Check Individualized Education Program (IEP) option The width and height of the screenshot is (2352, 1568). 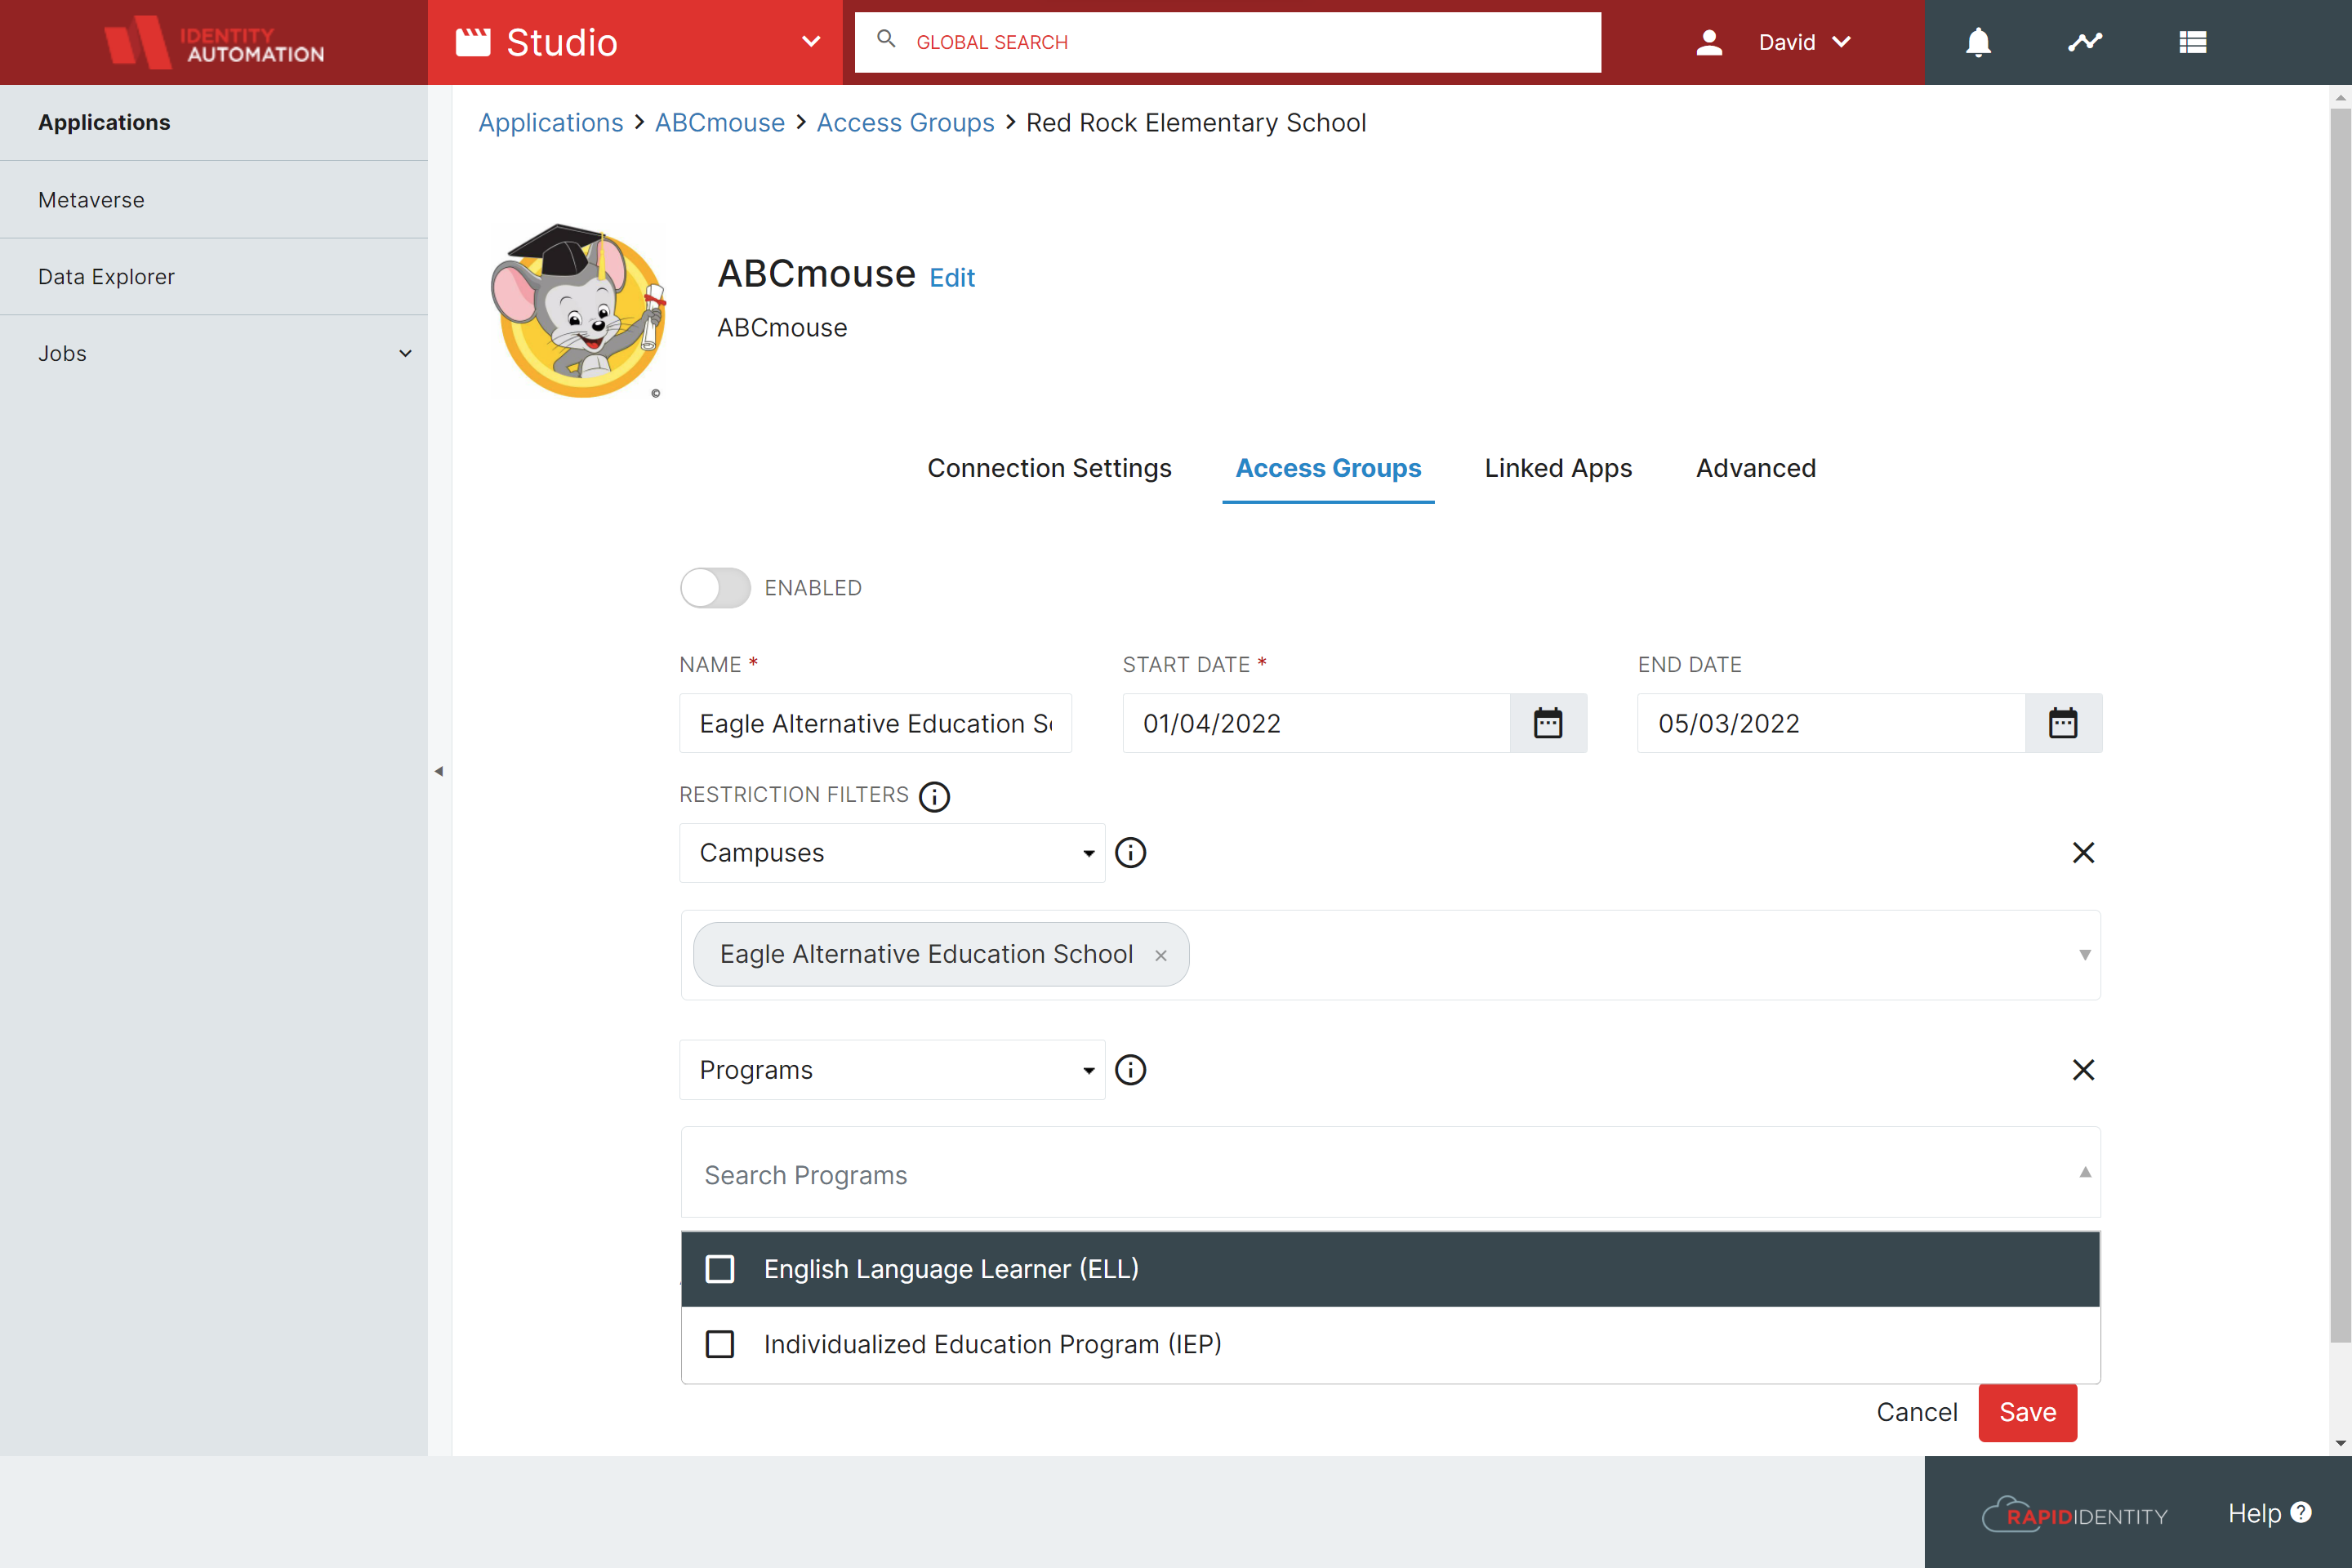[719, 1344]
